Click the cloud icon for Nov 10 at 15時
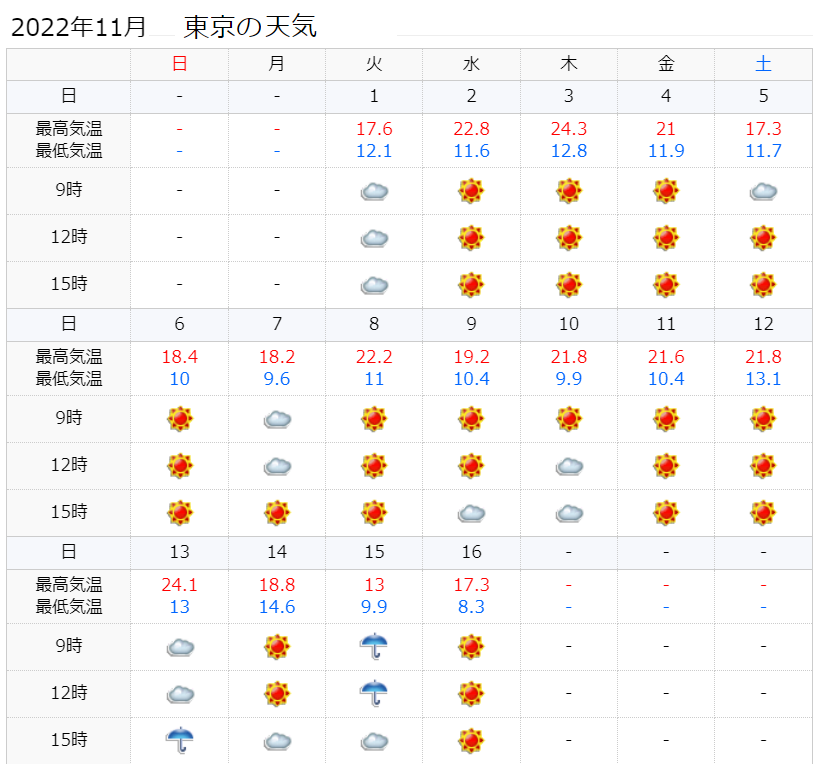820x781 pixels. pyautogui.click(x=569, y=514)
